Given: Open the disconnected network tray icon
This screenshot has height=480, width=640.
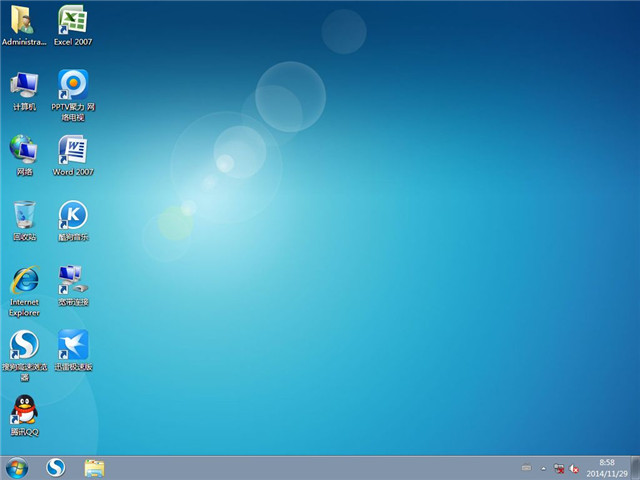Looking at the screenshot, I should coord(558,468).
